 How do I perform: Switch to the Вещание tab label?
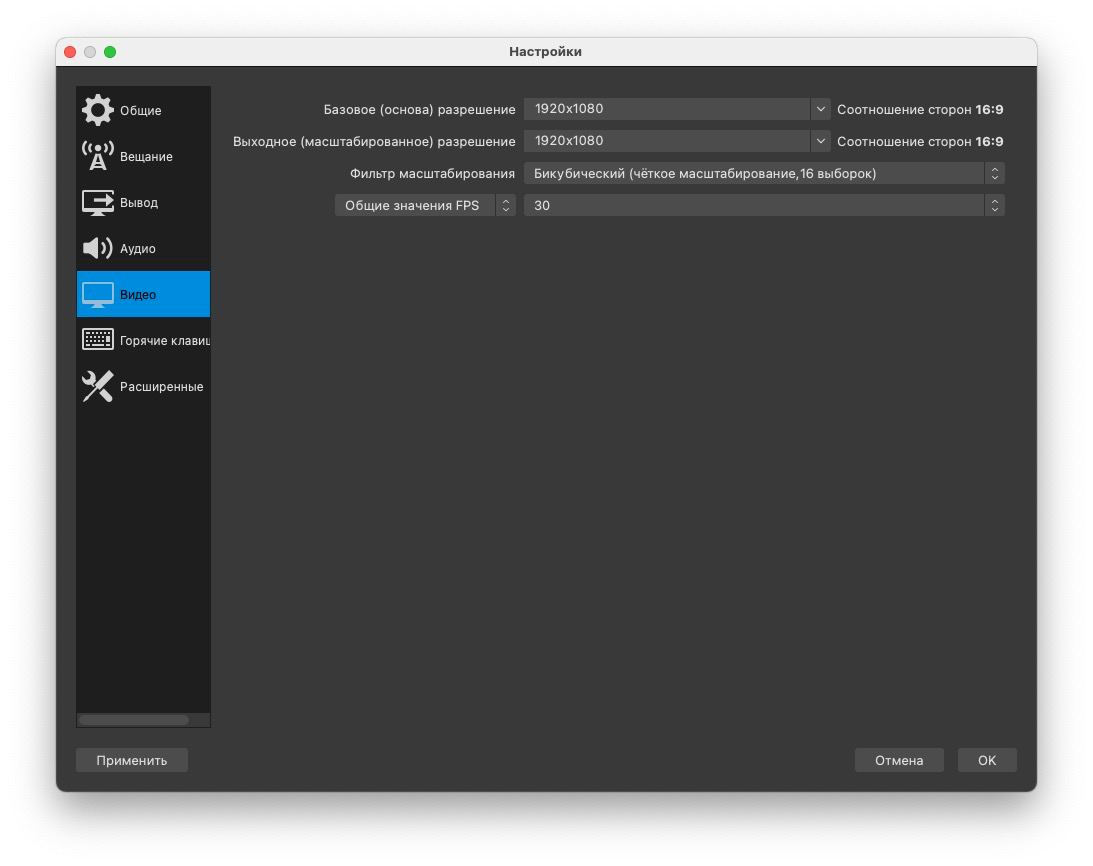(x=146, y=157)
